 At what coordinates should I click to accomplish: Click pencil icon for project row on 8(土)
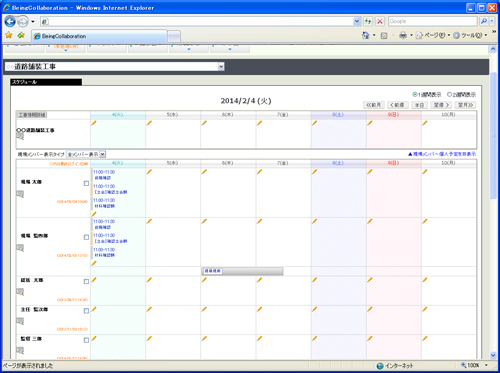coord(314,123)
